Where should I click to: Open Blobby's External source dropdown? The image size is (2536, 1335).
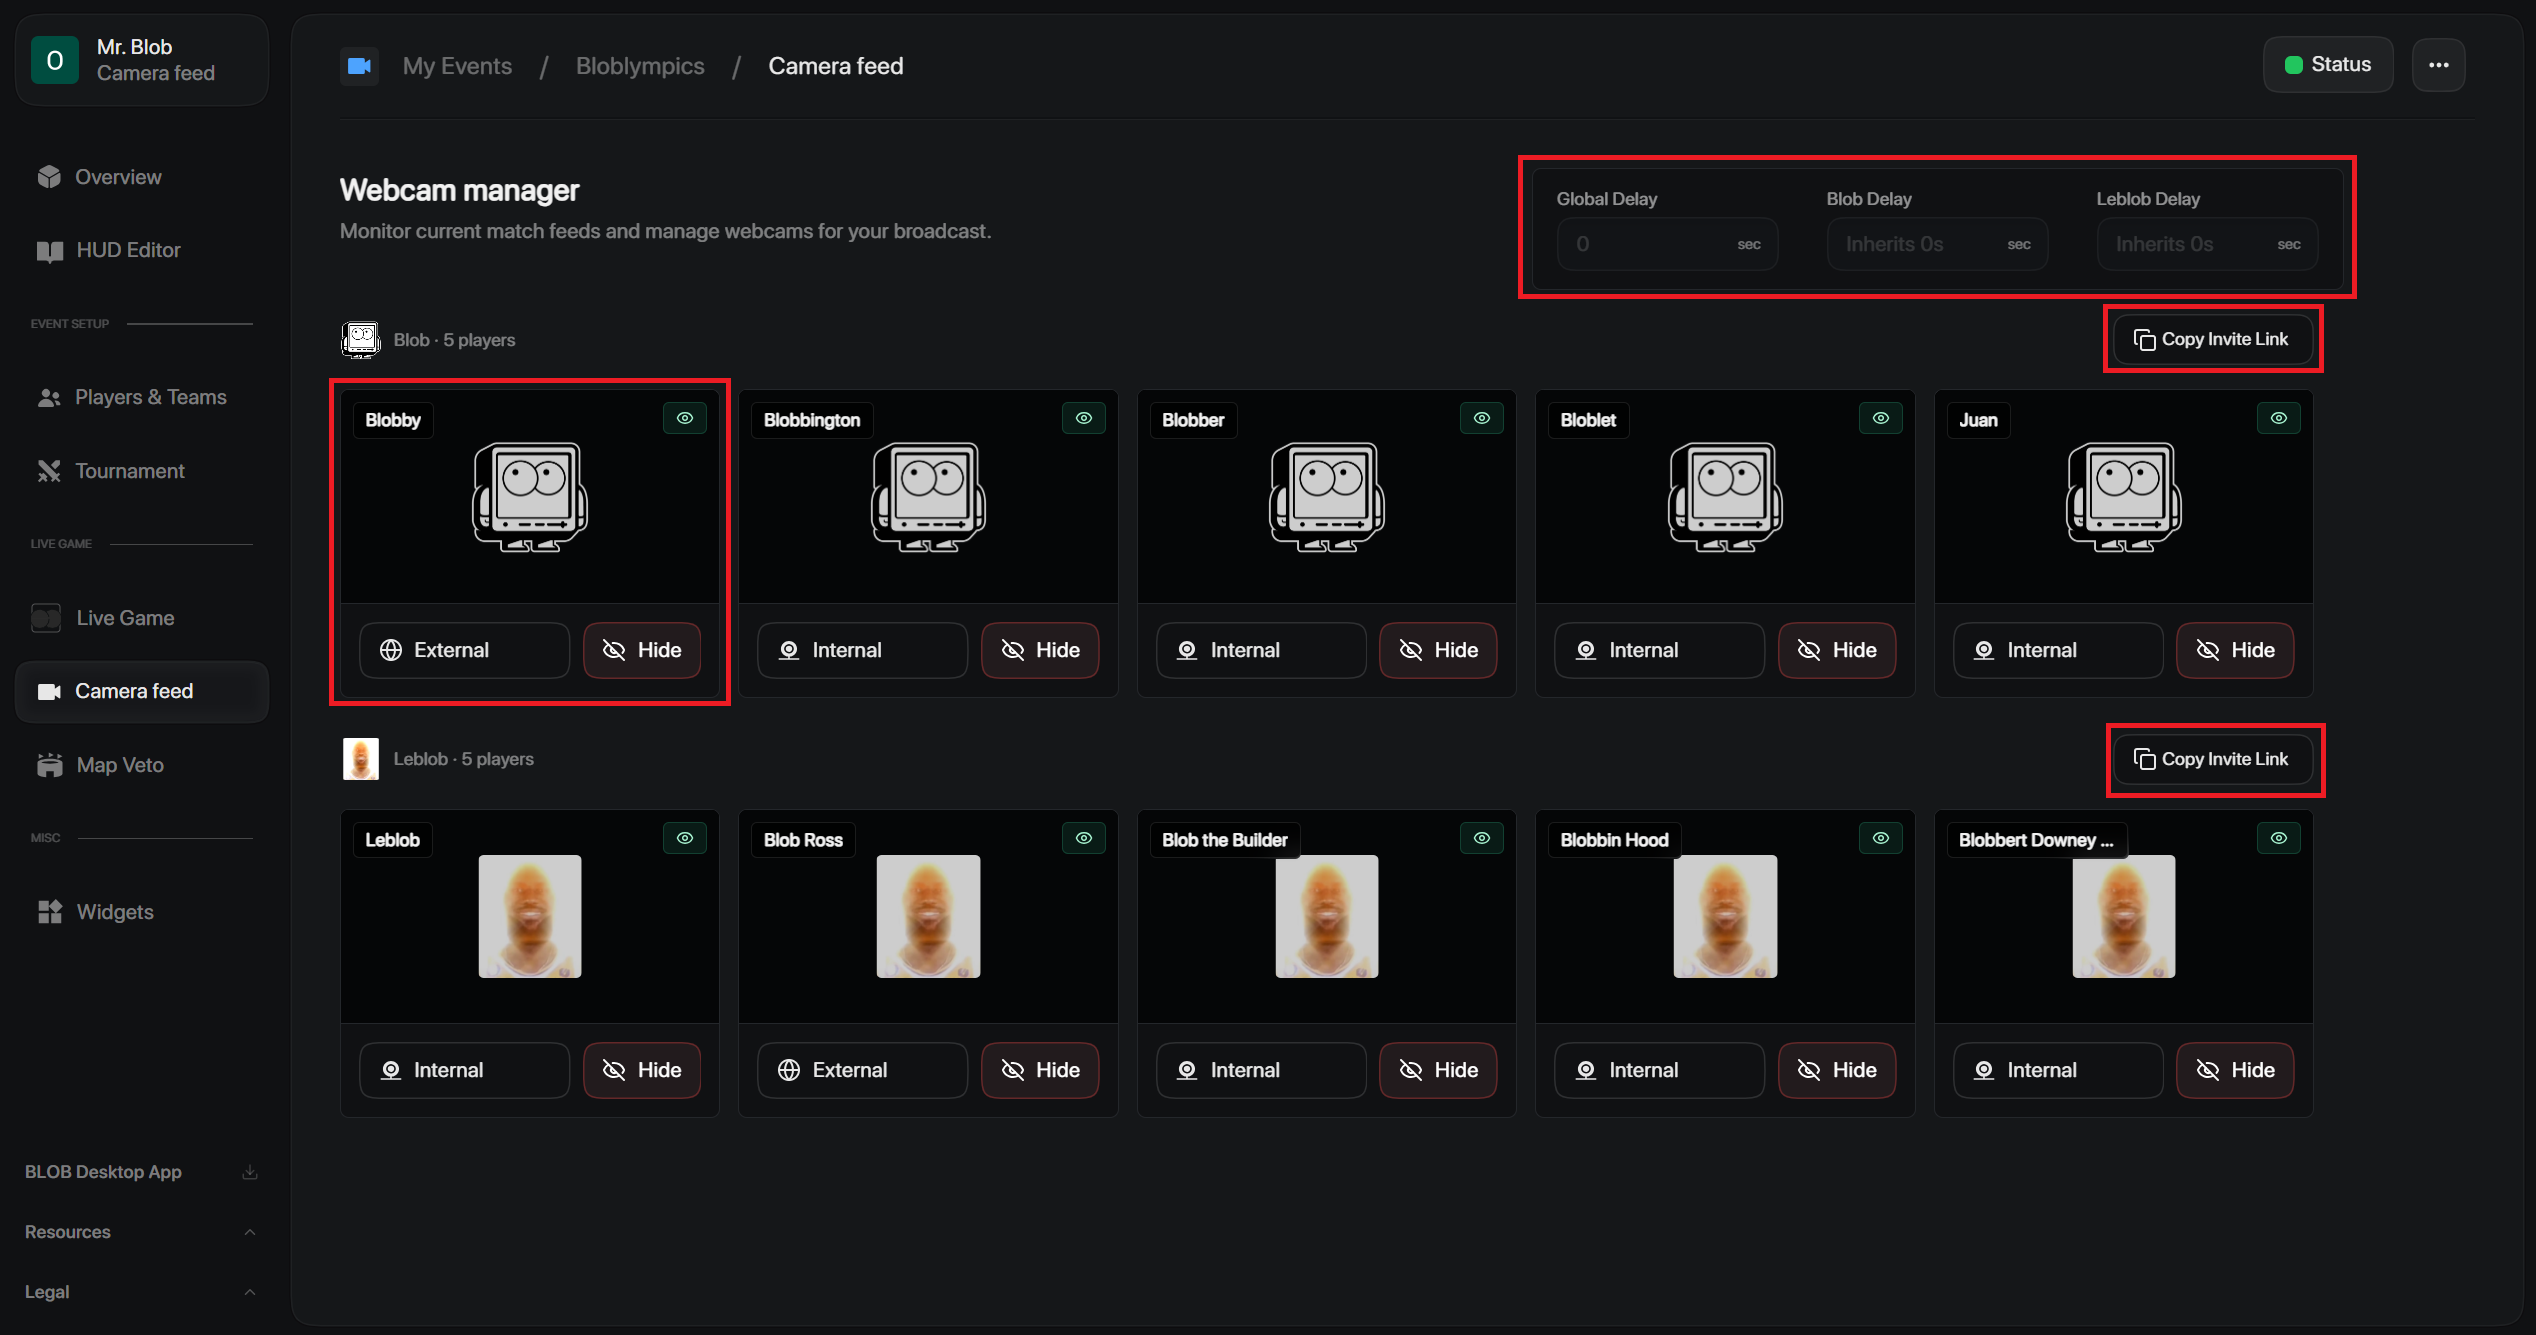click(x=465, y=650)
